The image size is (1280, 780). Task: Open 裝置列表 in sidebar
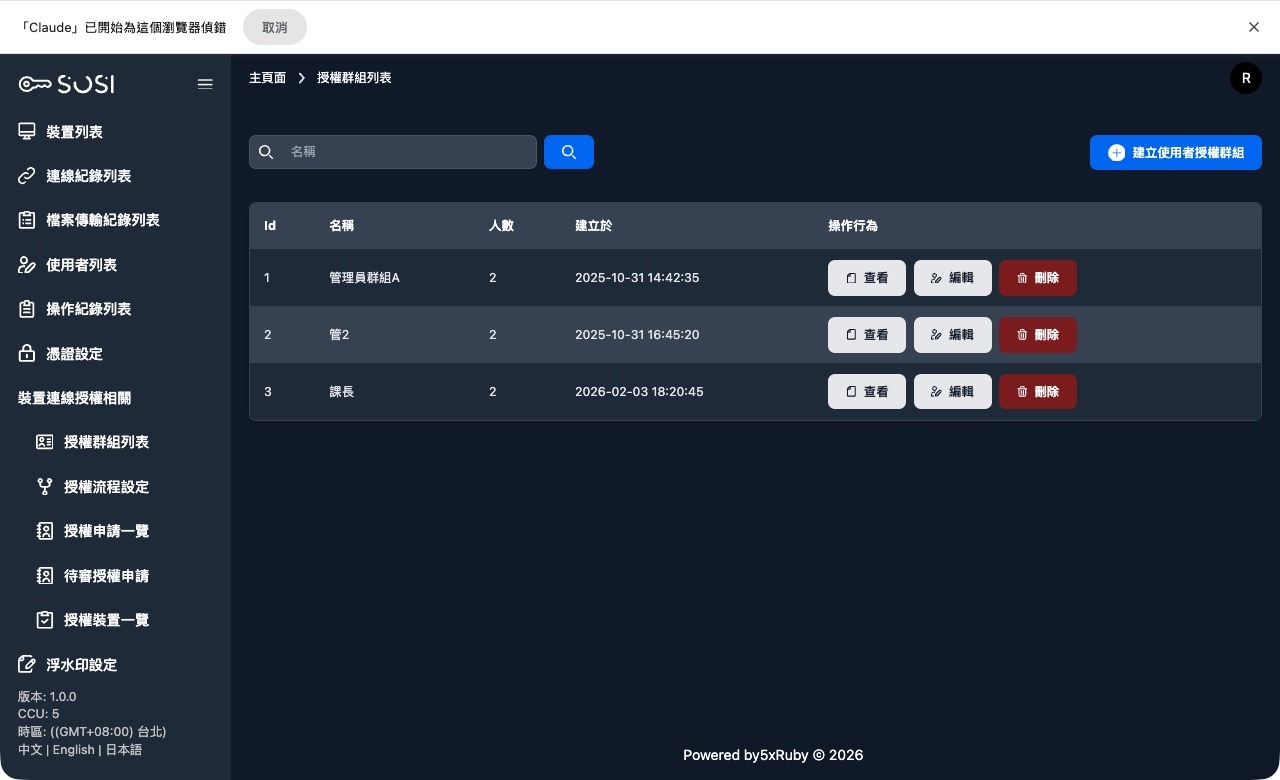click(x=74, y=132)
